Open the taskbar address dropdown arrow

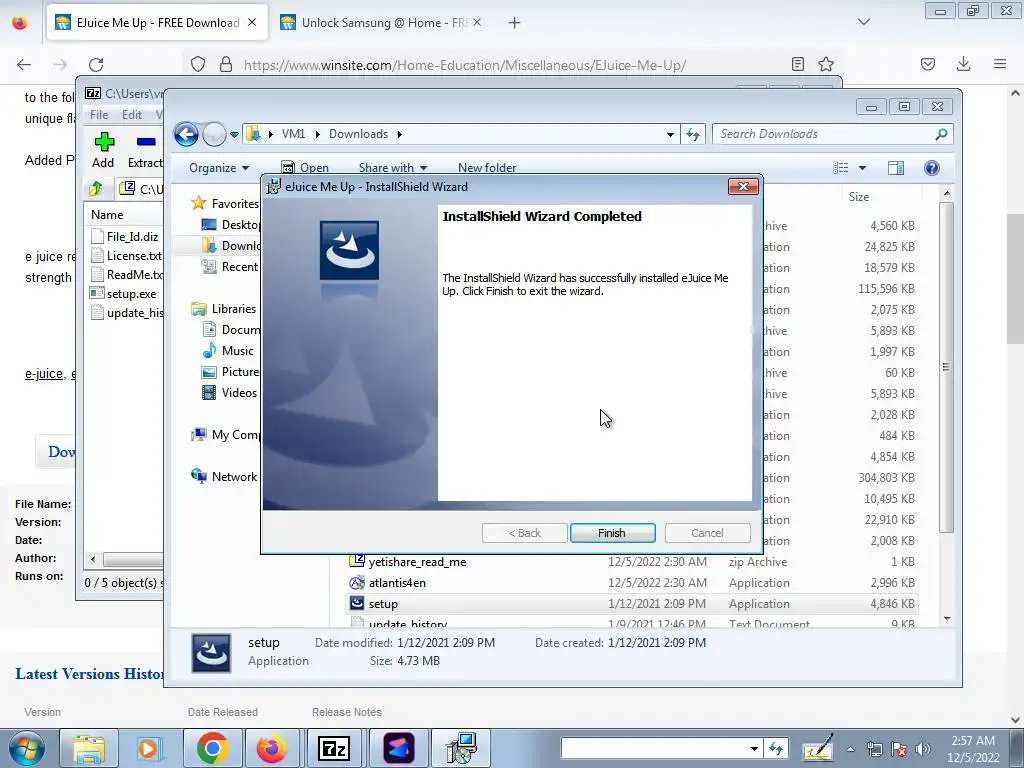(754, 748)
